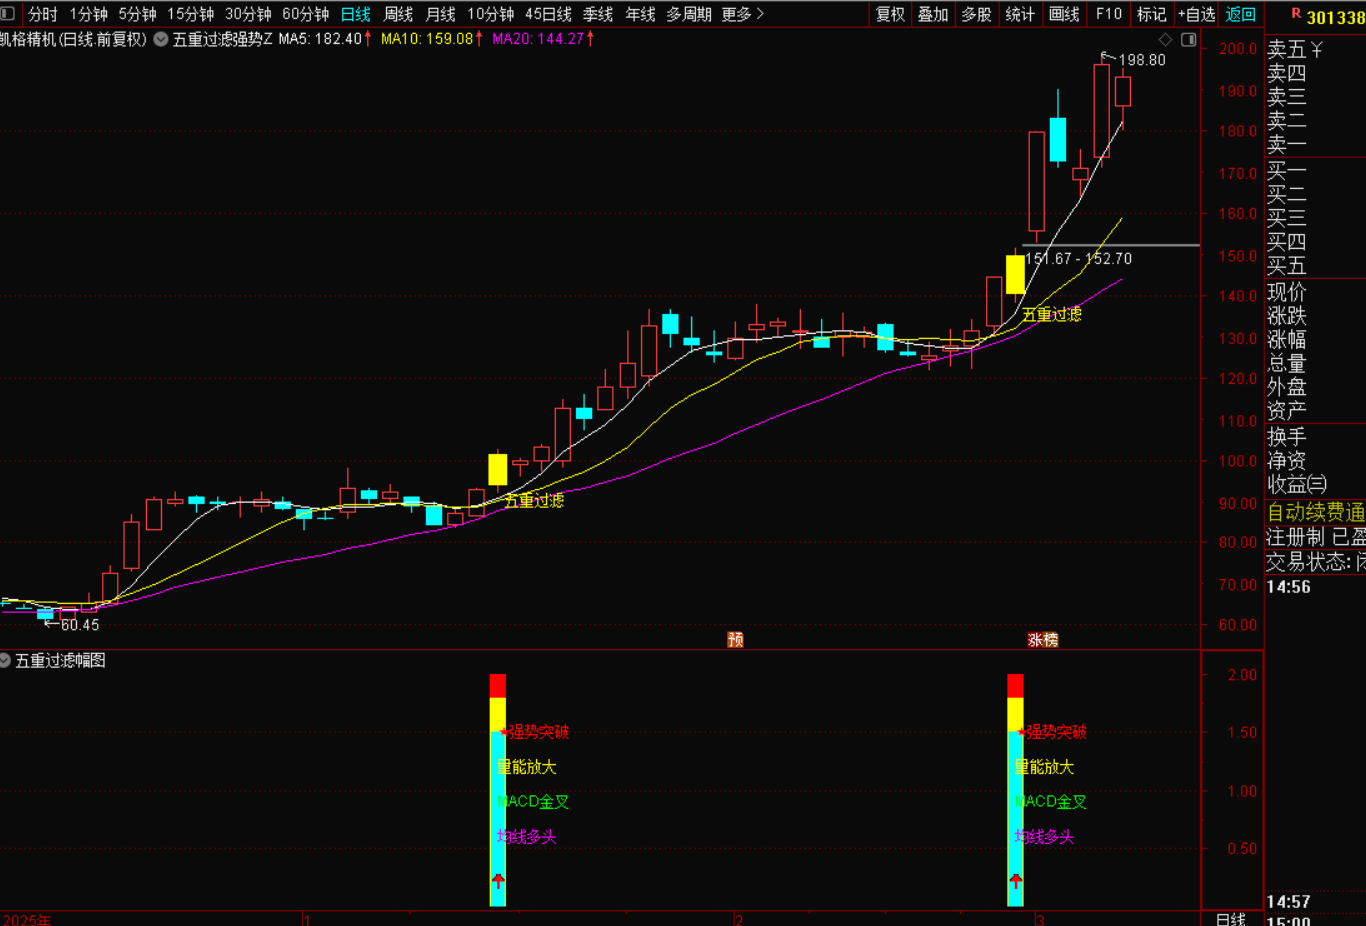Open the 画线 drawing tools
This screenshot has width=1366, height=926.
[1064, 14]
